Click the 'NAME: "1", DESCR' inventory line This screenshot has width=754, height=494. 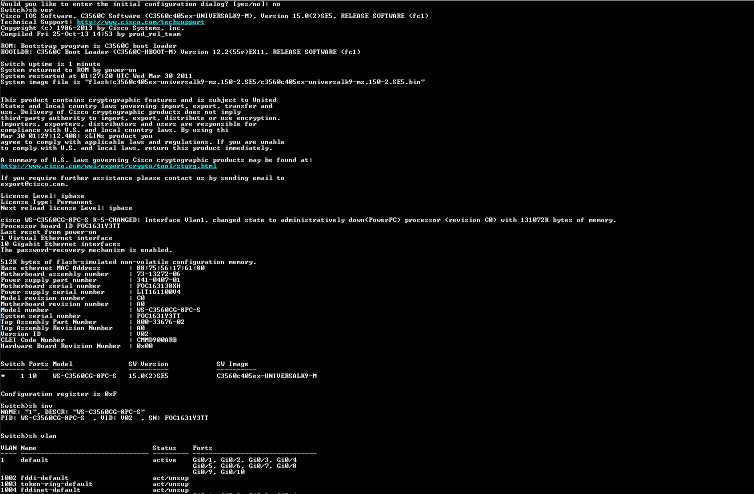(x=73, y=412)
